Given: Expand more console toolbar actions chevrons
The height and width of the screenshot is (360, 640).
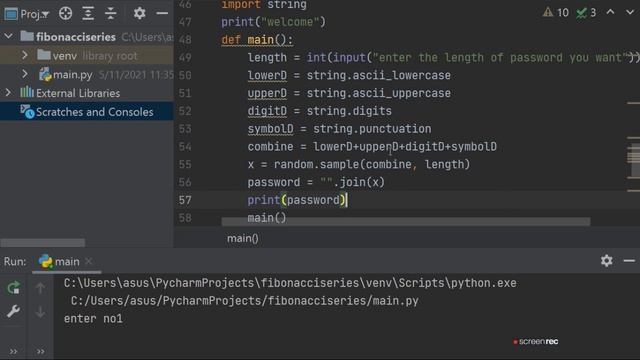Looking at the screenshot, I should click(x=40, y=351).
